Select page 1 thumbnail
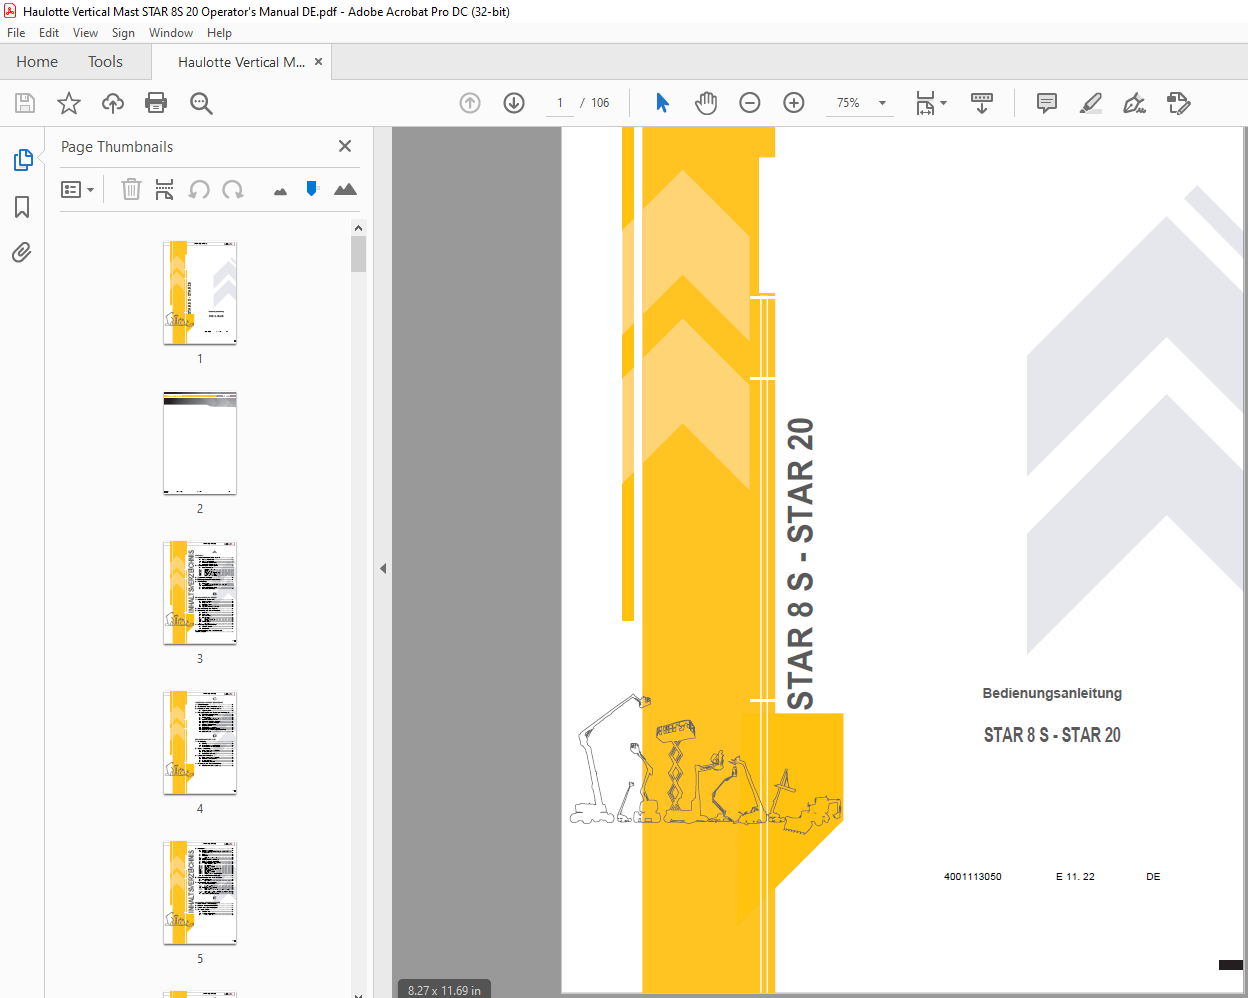Viewport: 1248px width, 998px height. click(x=200, y=292)
